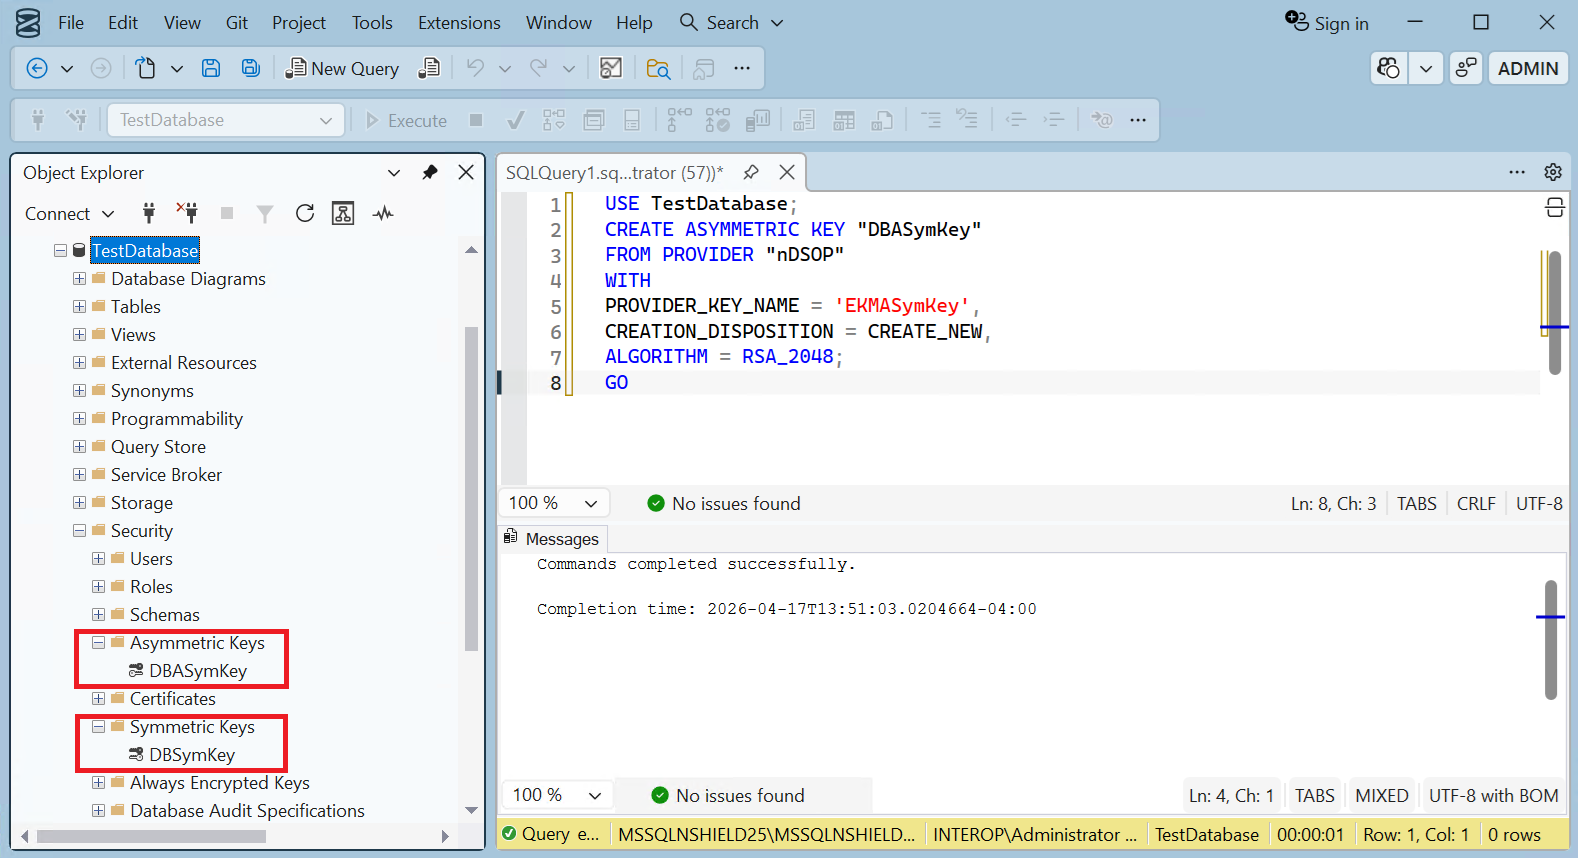Pin the Object Explorer panel

pyautogui.click(x=430, y=172)
